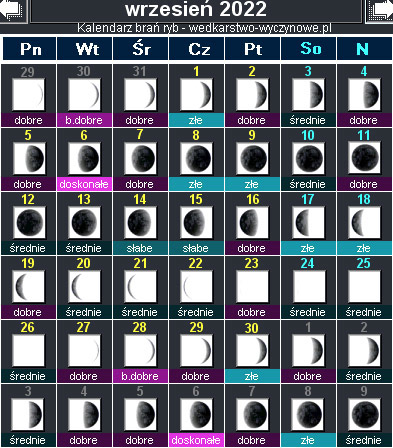Image resolution: width=393 pixels, height=448 pixels.
Task: Click 'b.dobre' label under September 28
Action: [140, 376]
